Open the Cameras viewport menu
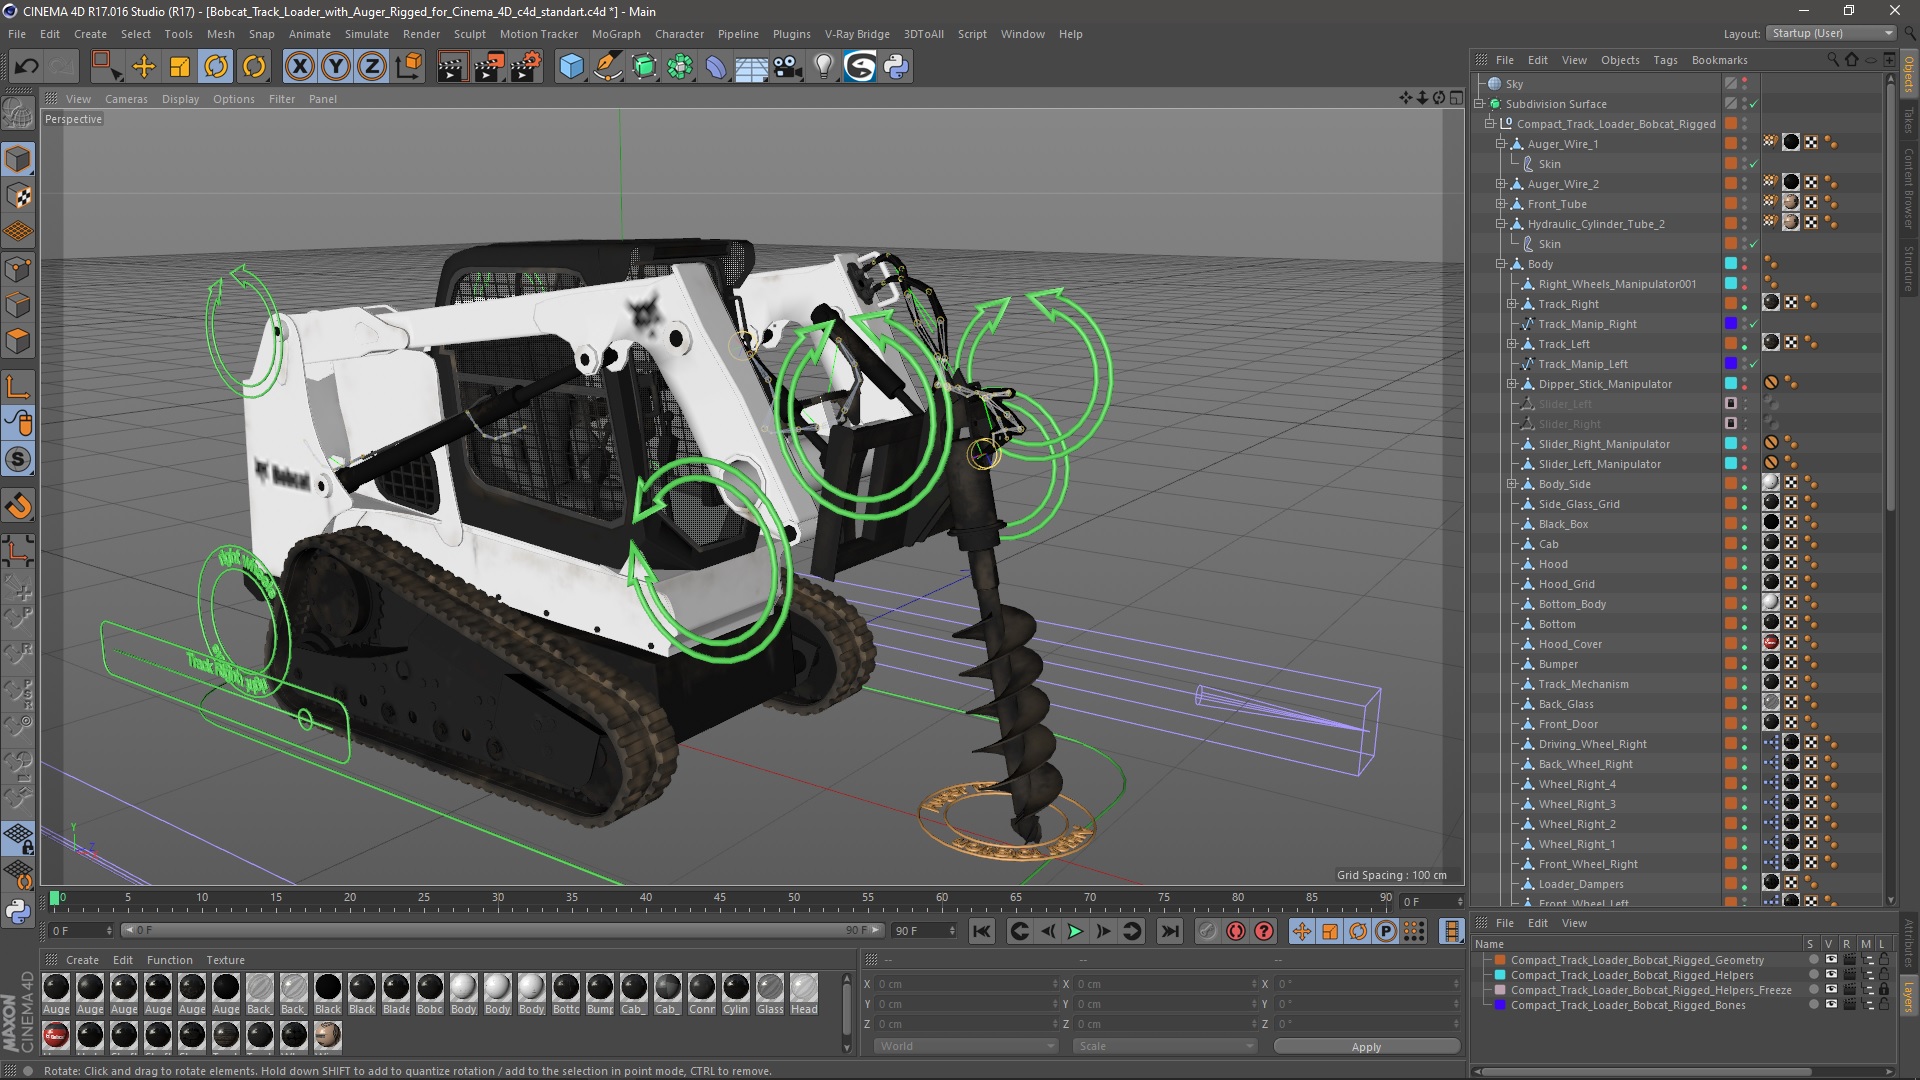Screen dimensions: 1920x1080 point(126,99)
